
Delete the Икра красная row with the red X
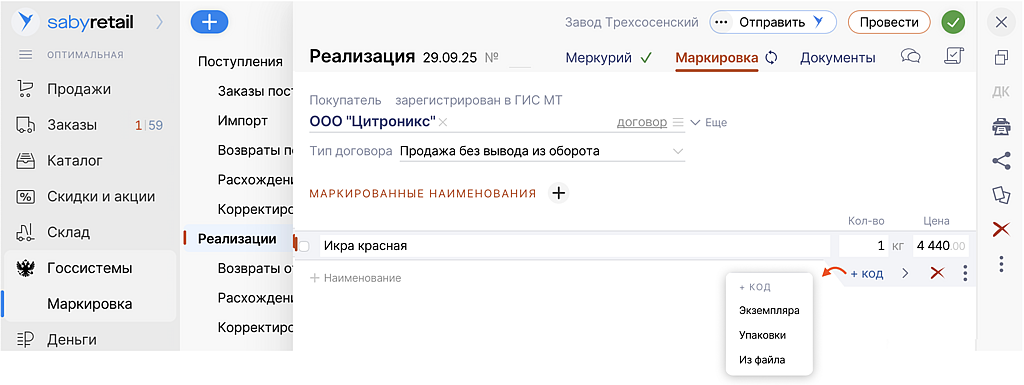938,273
